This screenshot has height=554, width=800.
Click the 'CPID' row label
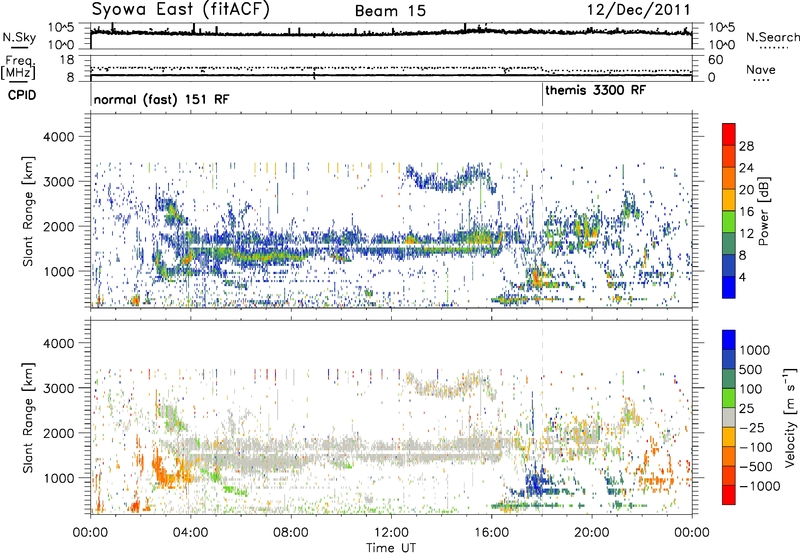pyautogui.click(x=22, y=95)
